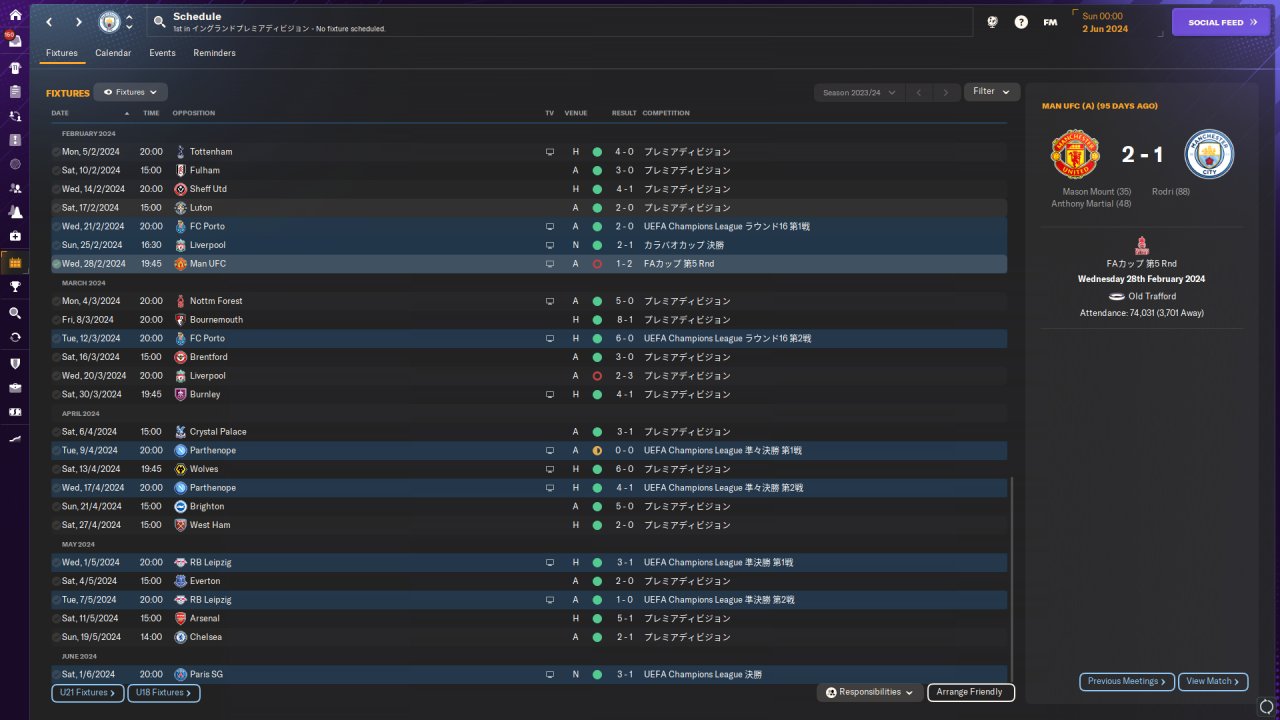Open the Home icon in the sidebar
Image resolution: width=1280 pixels, height=720 pixels.
click(15, 15)
